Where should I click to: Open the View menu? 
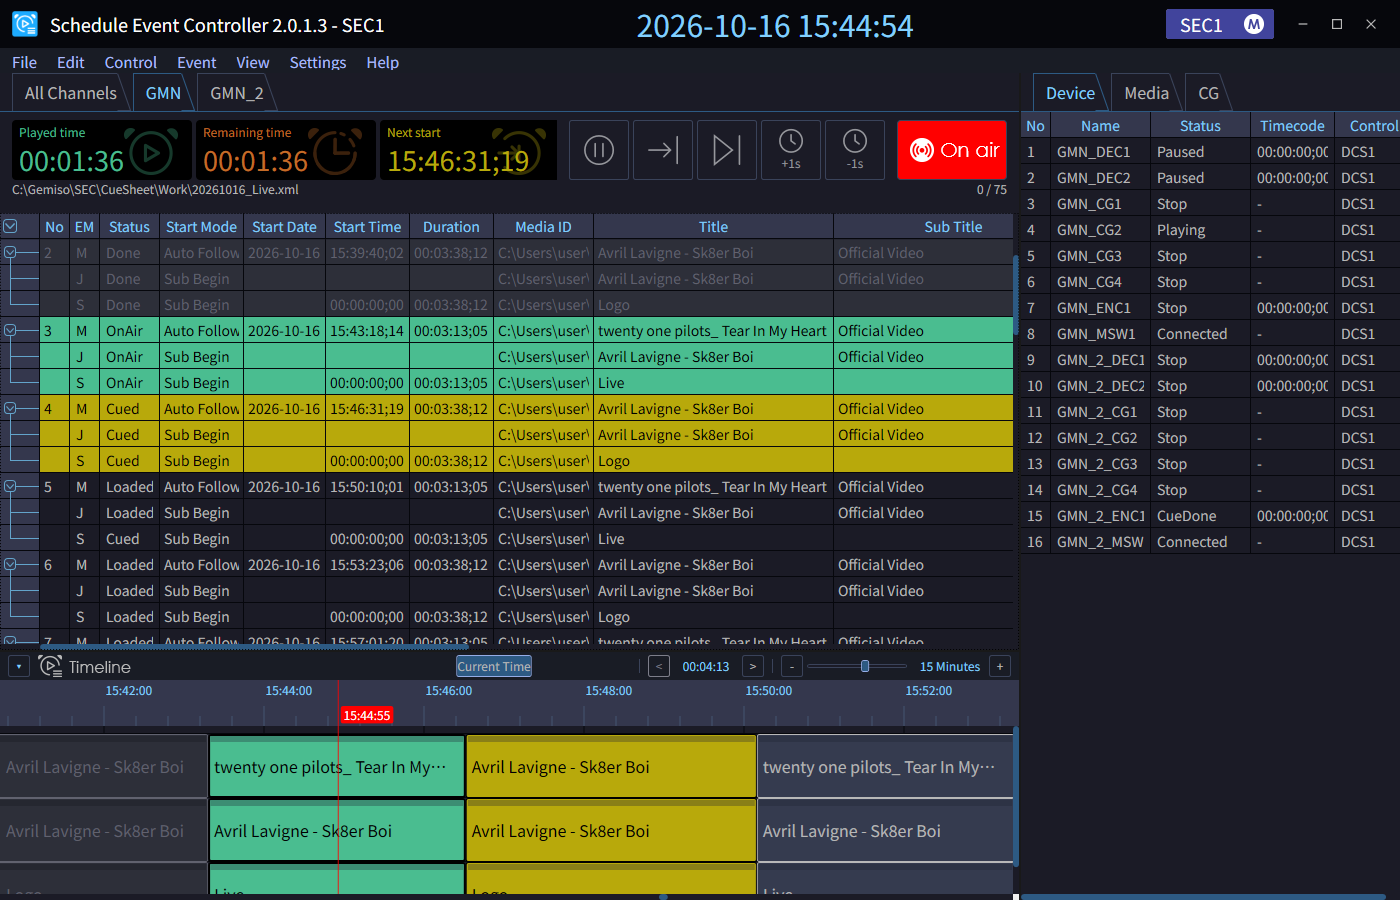tap(253, 62)
